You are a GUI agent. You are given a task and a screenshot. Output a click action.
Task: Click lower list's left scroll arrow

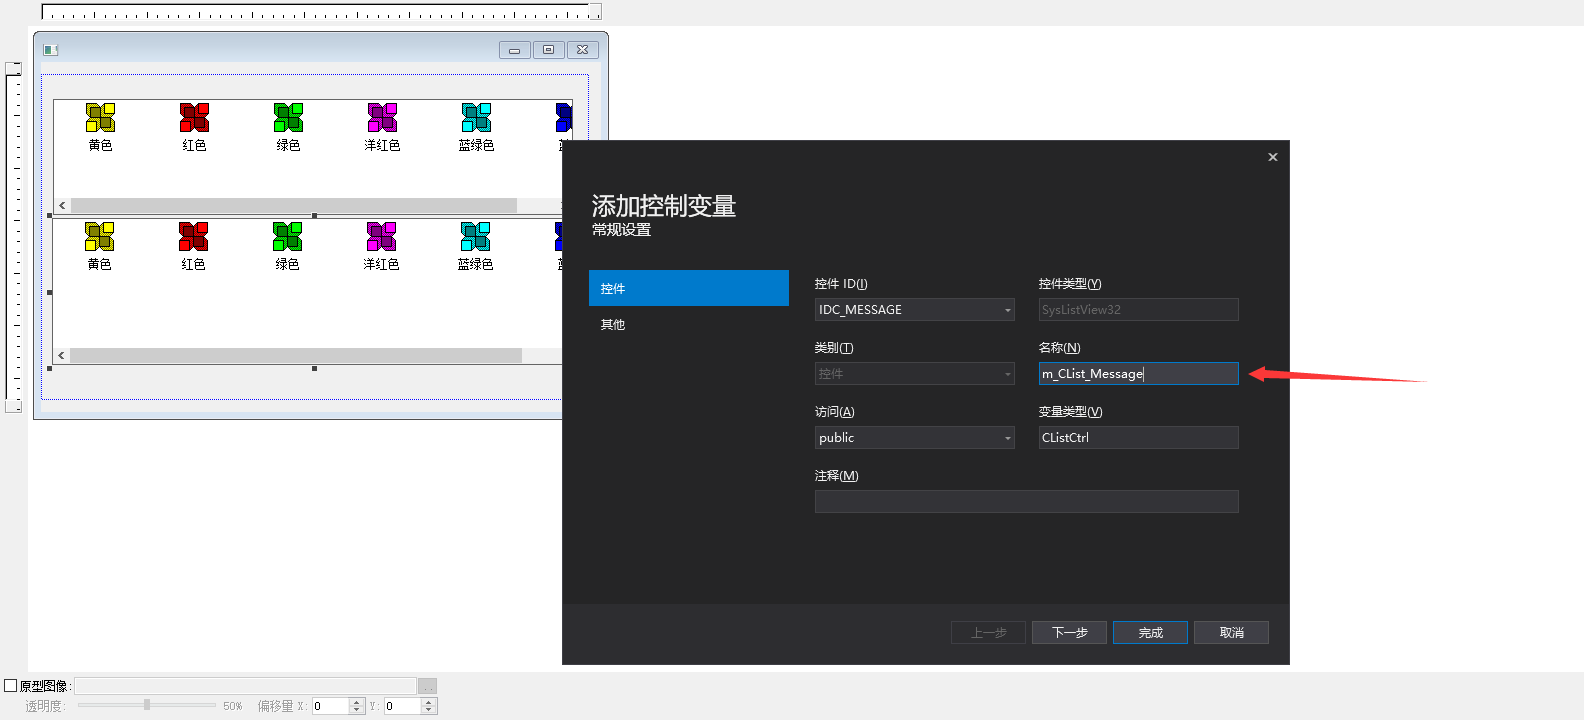61,355
